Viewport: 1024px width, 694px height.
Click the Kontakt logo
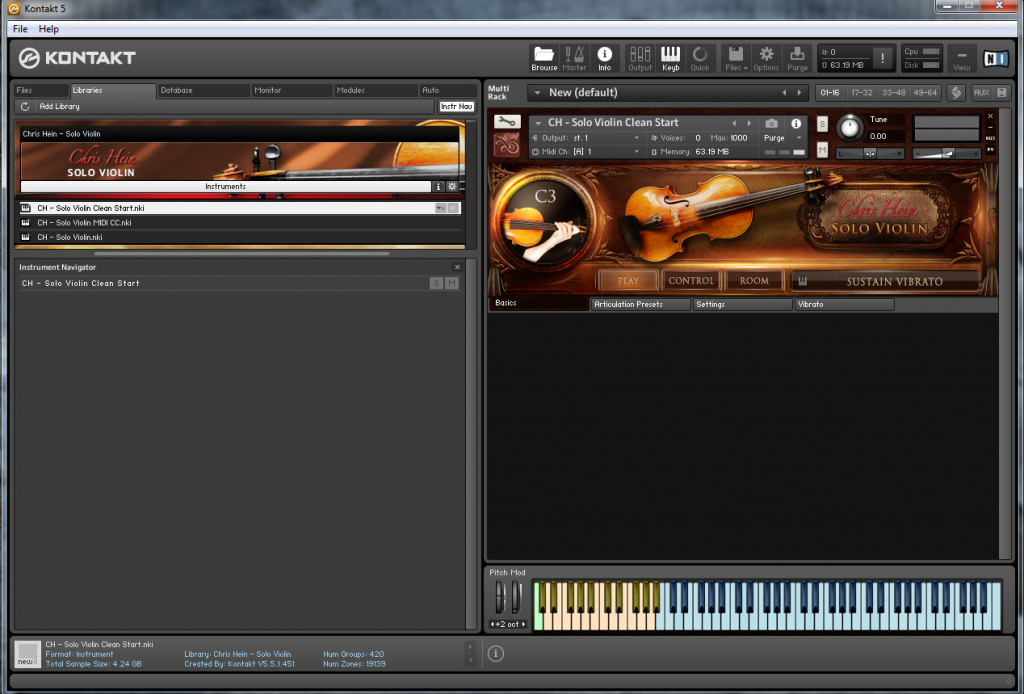pos(77,58)
